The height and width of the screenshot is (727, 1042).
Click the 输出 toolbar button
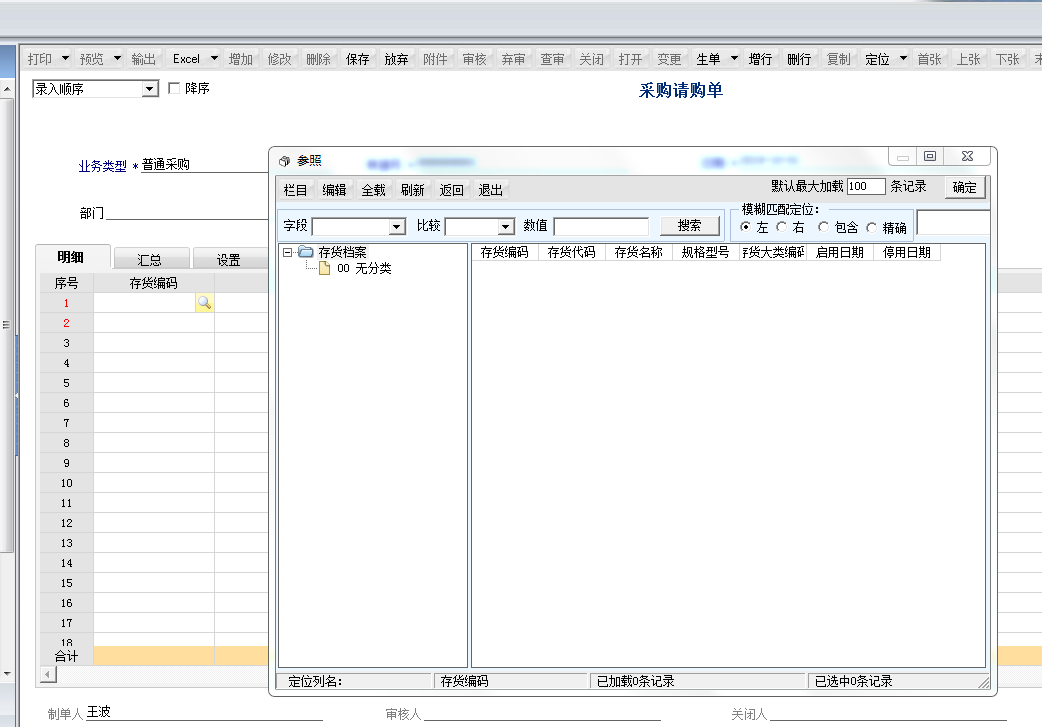tap(144, 59)
